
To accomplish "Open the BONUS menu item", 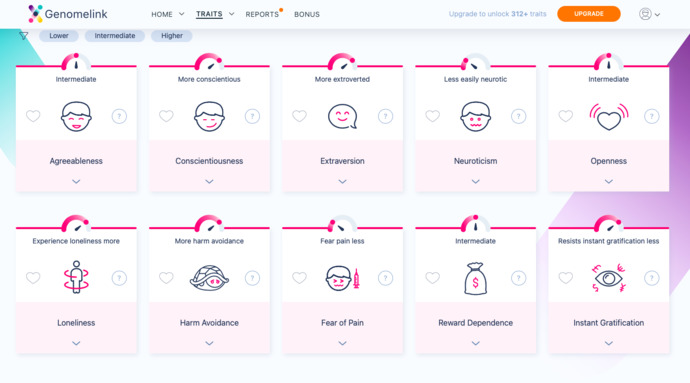I will [x=307, y=14].
